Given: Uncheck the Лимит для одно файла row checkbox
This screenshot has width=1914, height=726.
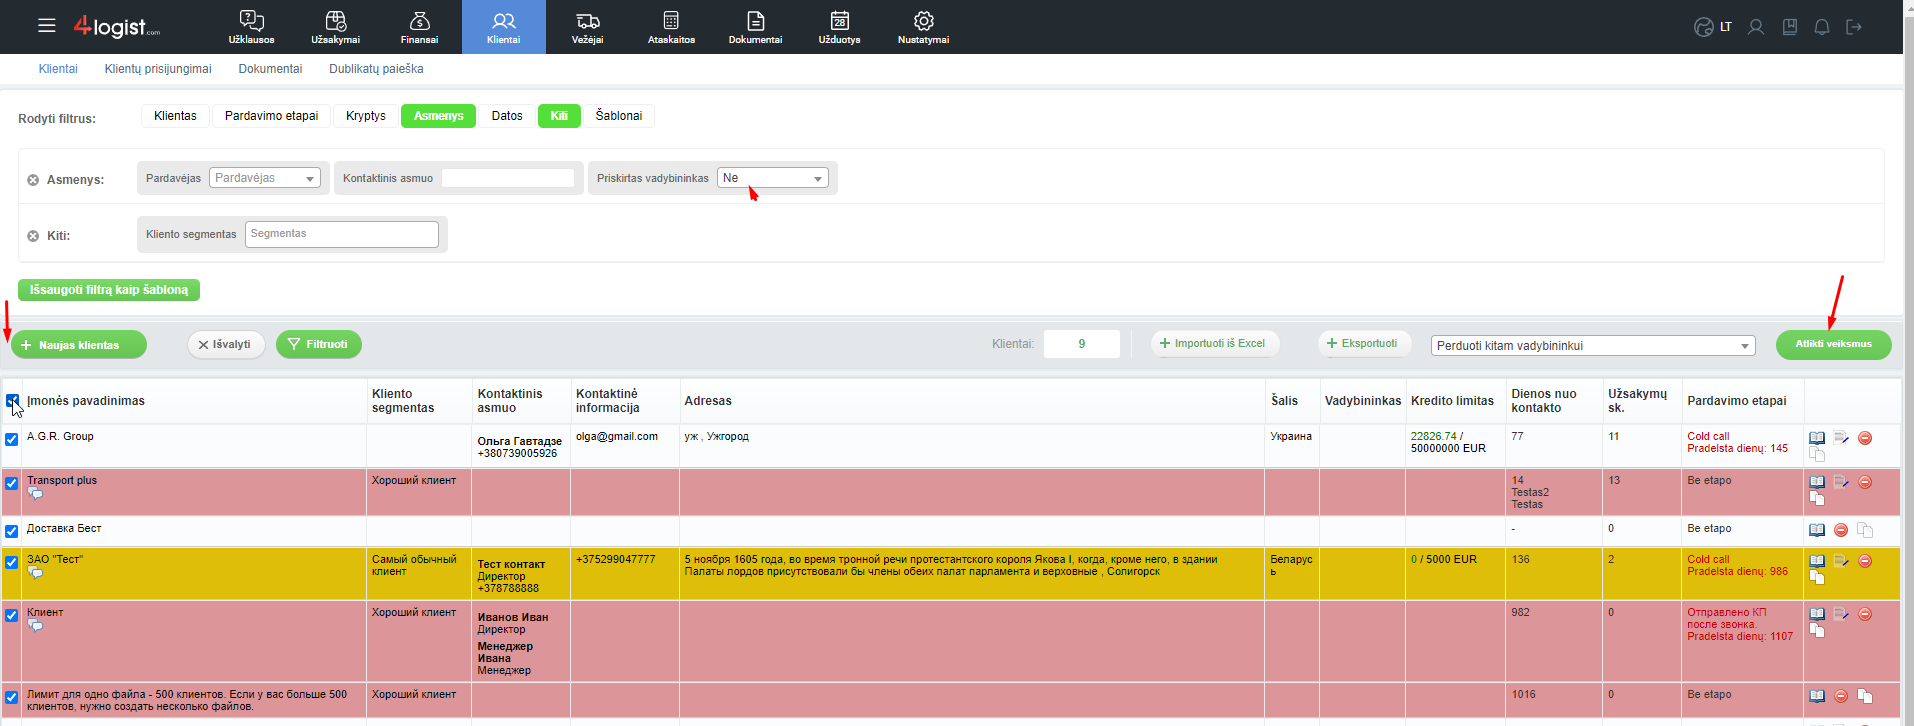Looking at the screenshot, I should (x=12, y=697).
